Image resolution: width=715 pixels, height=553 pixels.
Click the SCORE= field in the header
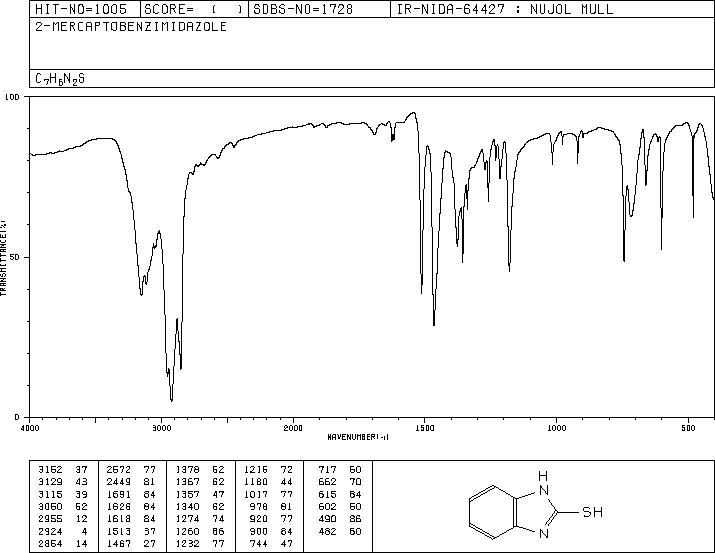pos(194,9)
